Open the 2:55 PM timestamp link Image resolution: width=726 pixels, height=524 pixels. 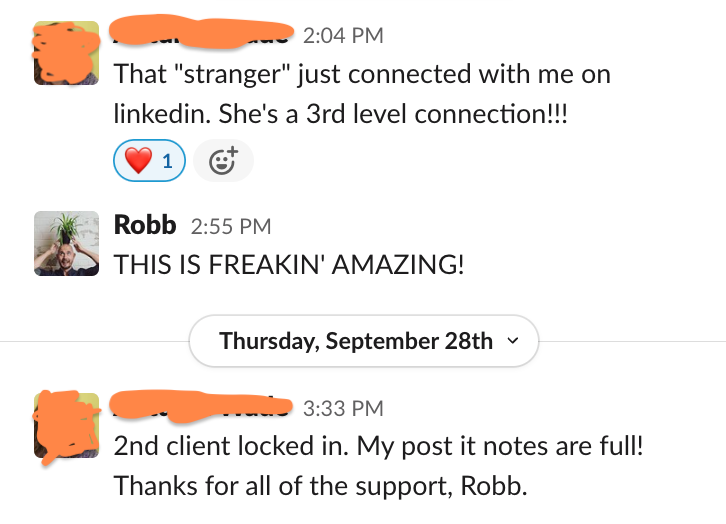coord(230,227)
